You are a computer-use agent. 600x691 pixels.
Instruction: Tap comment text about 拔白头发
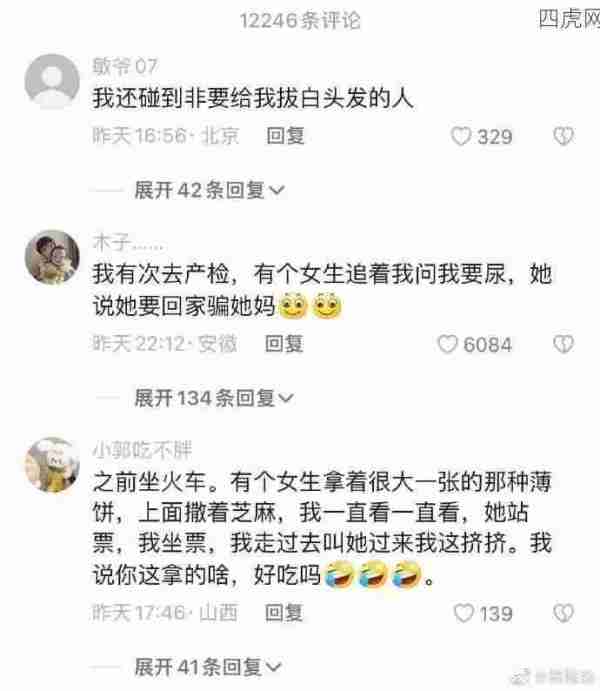click(253, 98)
